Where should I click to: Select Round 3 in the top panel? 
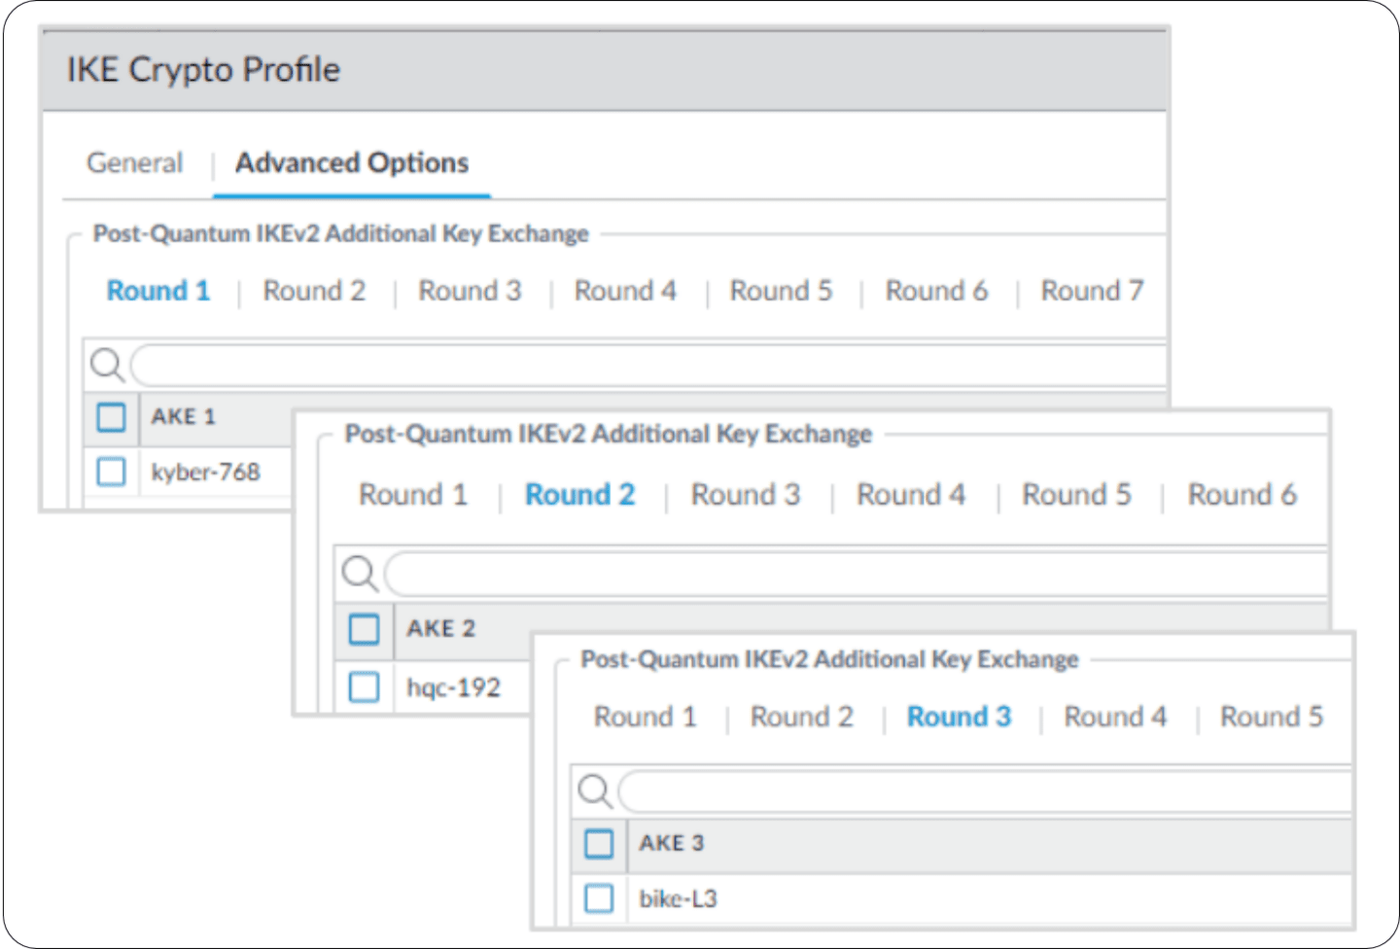(470, 291)
